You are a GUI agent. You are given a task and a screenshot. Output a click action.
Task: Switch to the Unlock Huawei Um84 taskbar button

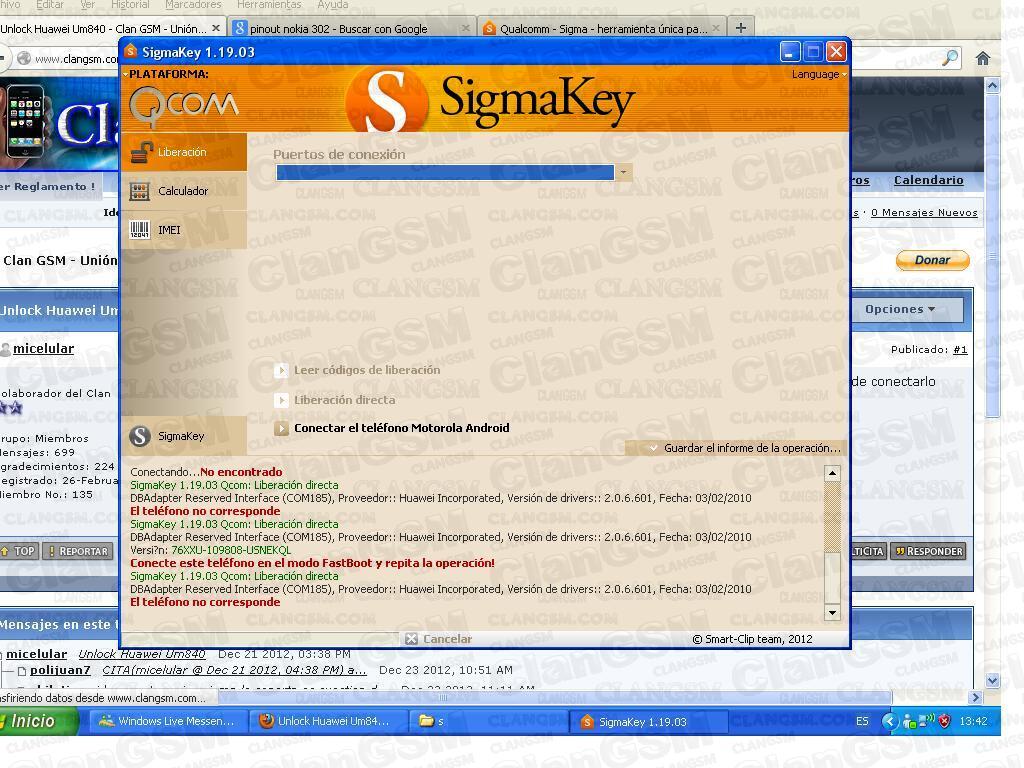[329, 722]
